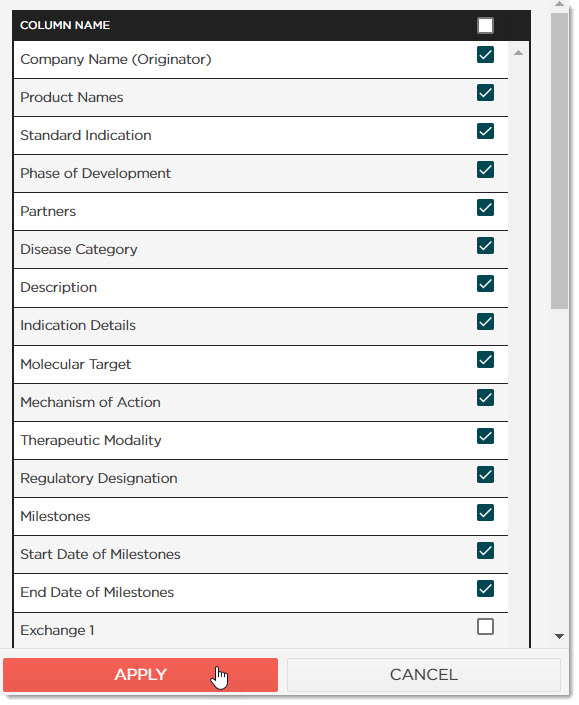Click the red APPLY button

140,674
